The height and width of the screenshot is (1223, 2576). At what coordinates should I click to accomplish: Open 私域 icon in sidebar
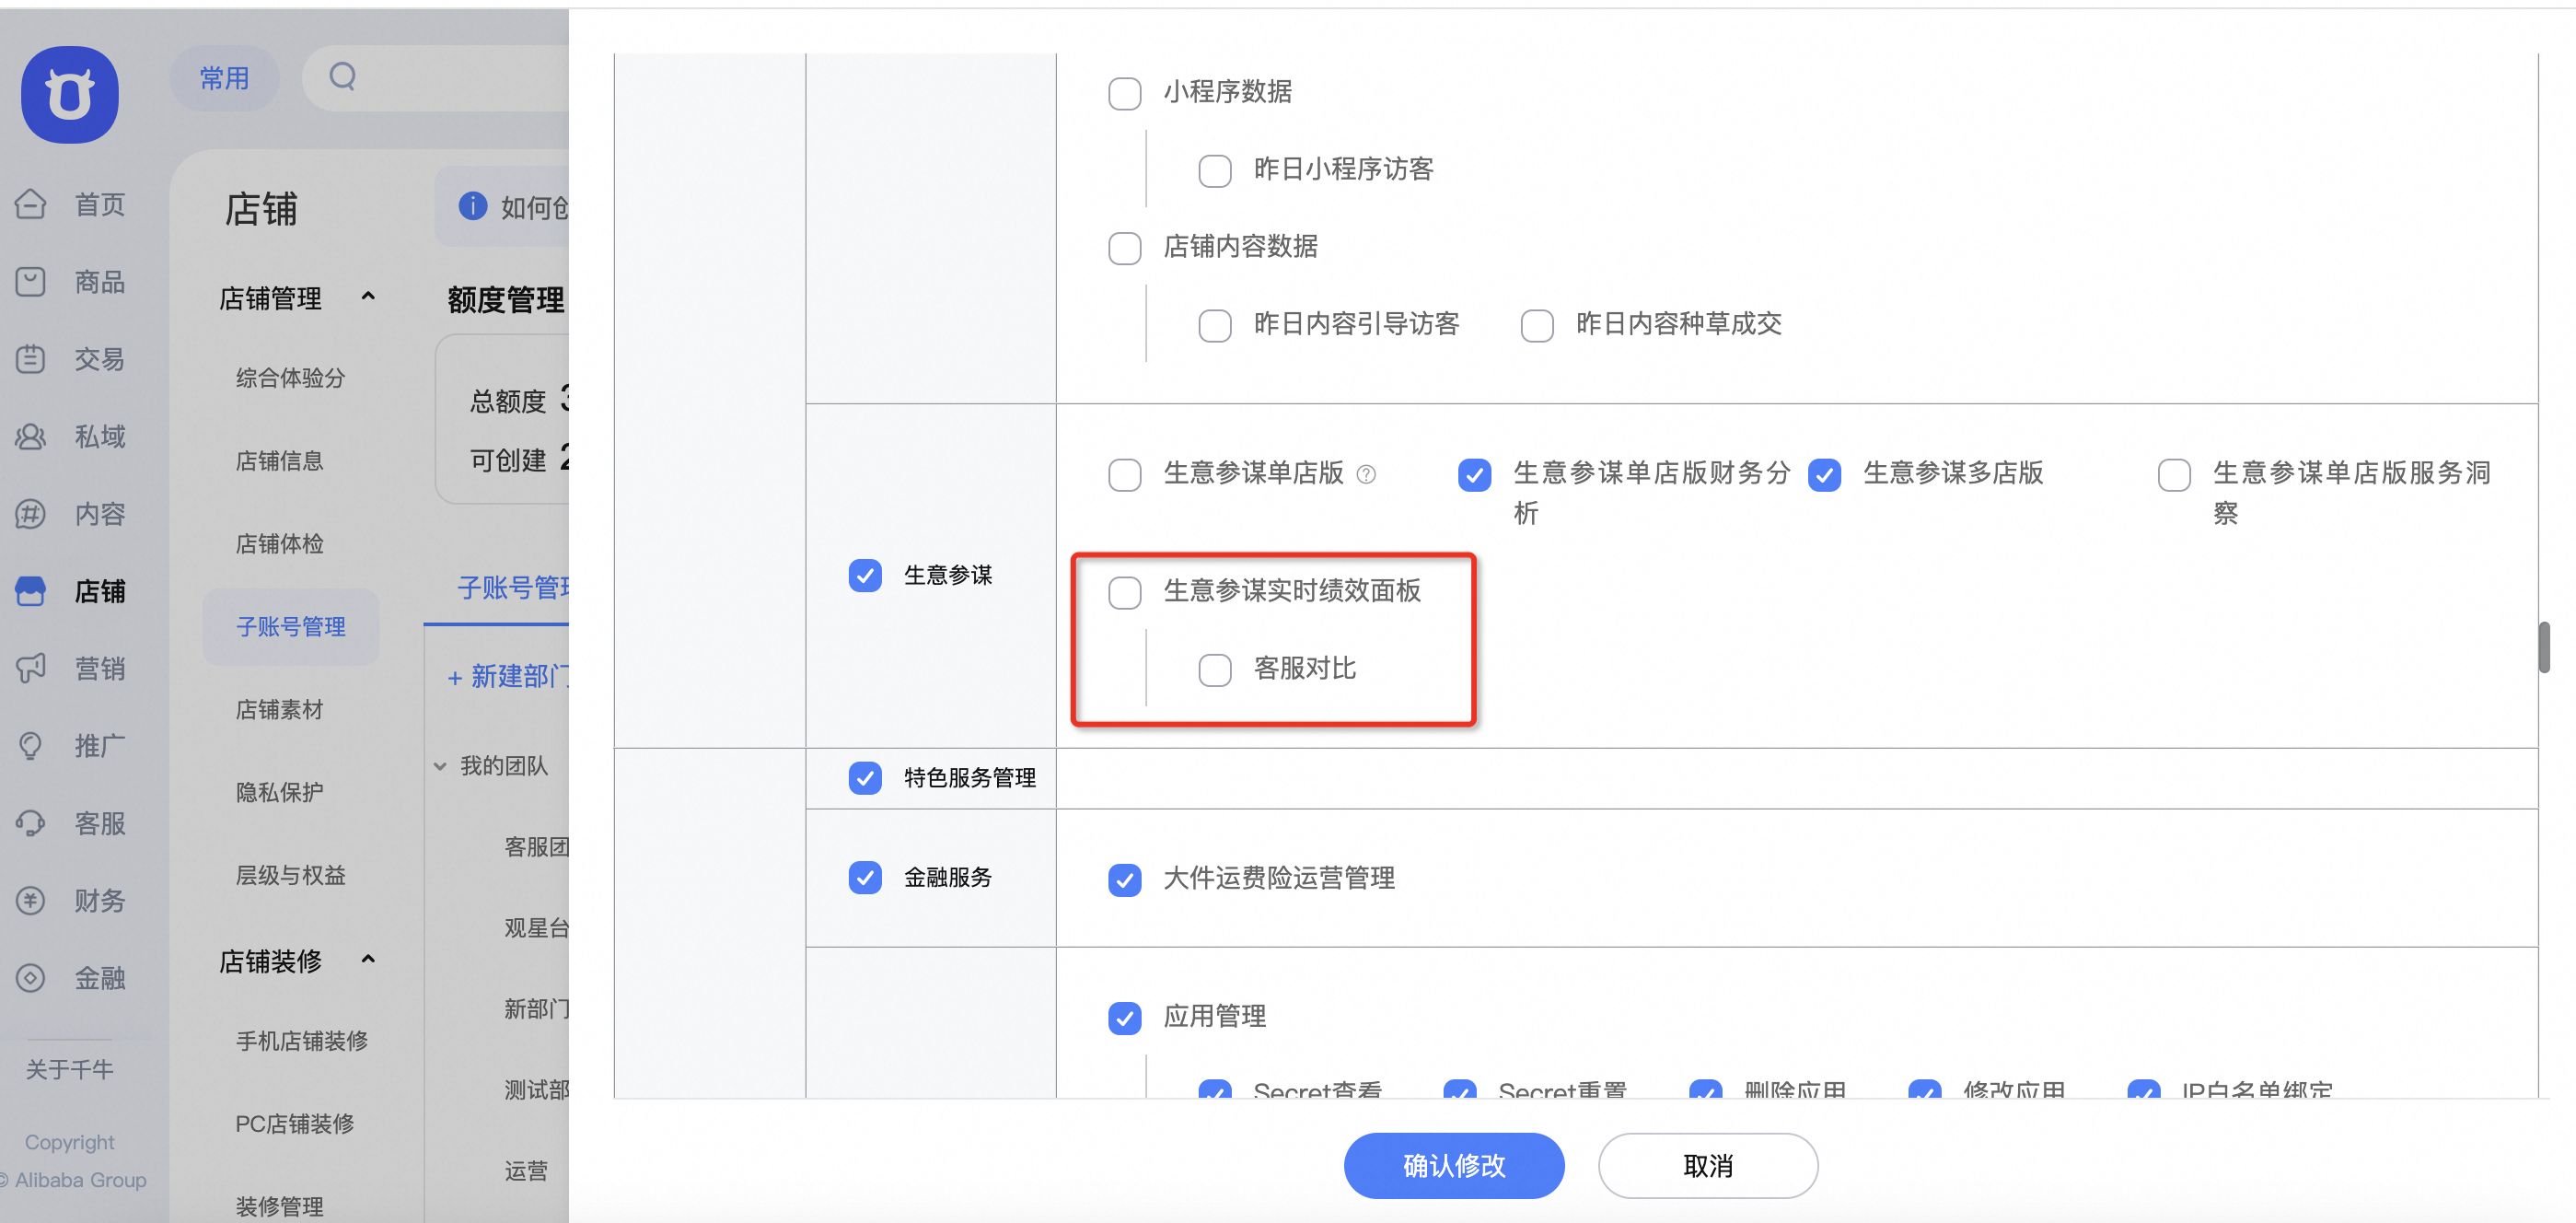click(31, 436)
